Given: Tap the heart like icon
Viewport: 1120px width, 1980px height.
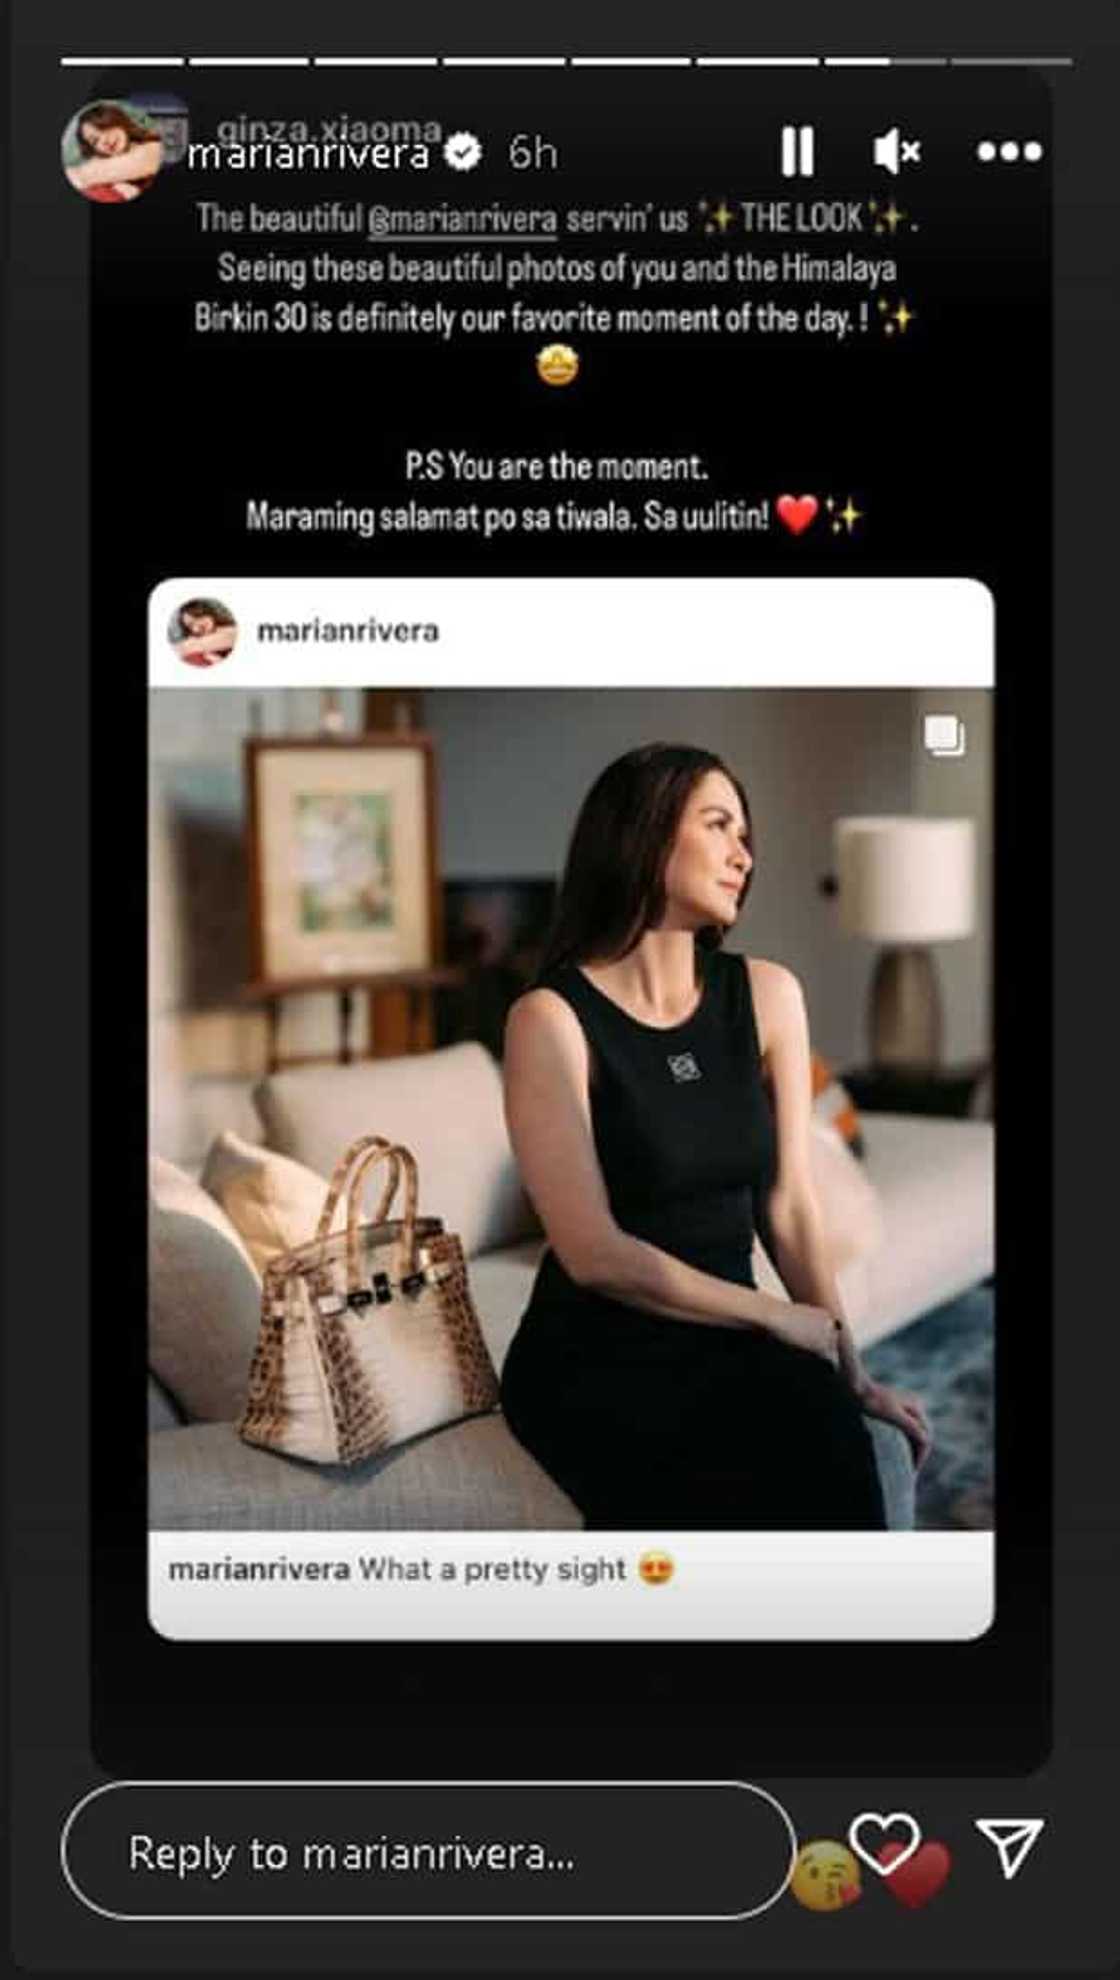Looking at the screenshot, I should (x=884, y=1843).
